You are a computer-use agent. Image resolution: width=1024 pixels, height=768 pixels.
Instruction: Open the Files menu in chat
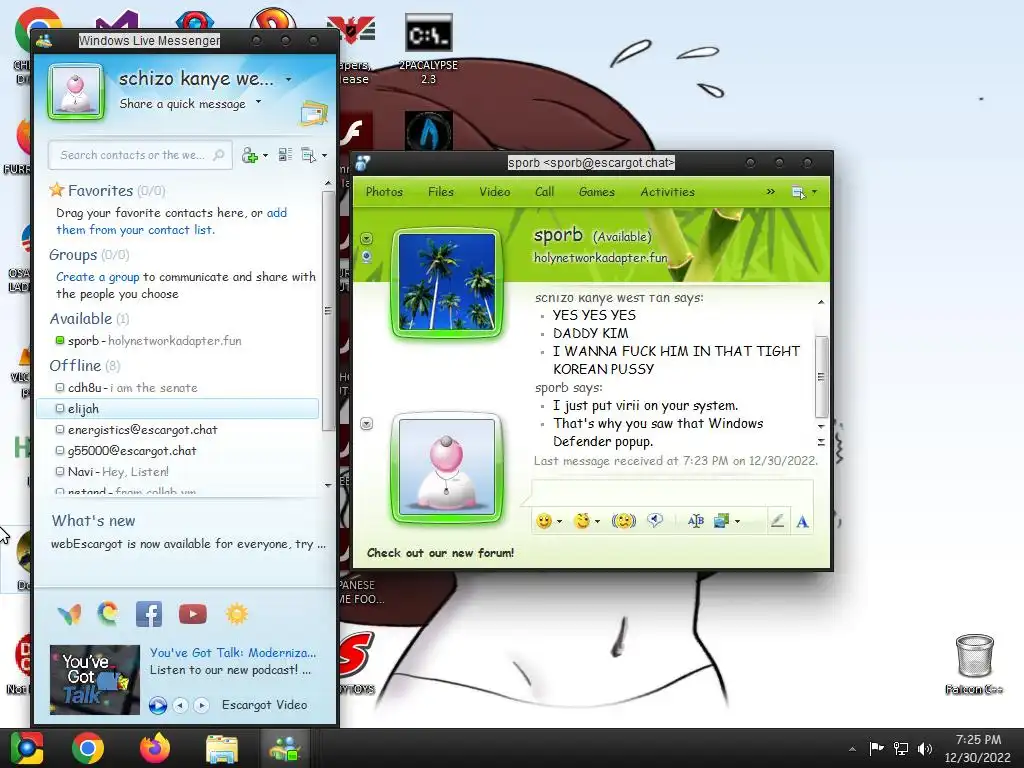441,192
